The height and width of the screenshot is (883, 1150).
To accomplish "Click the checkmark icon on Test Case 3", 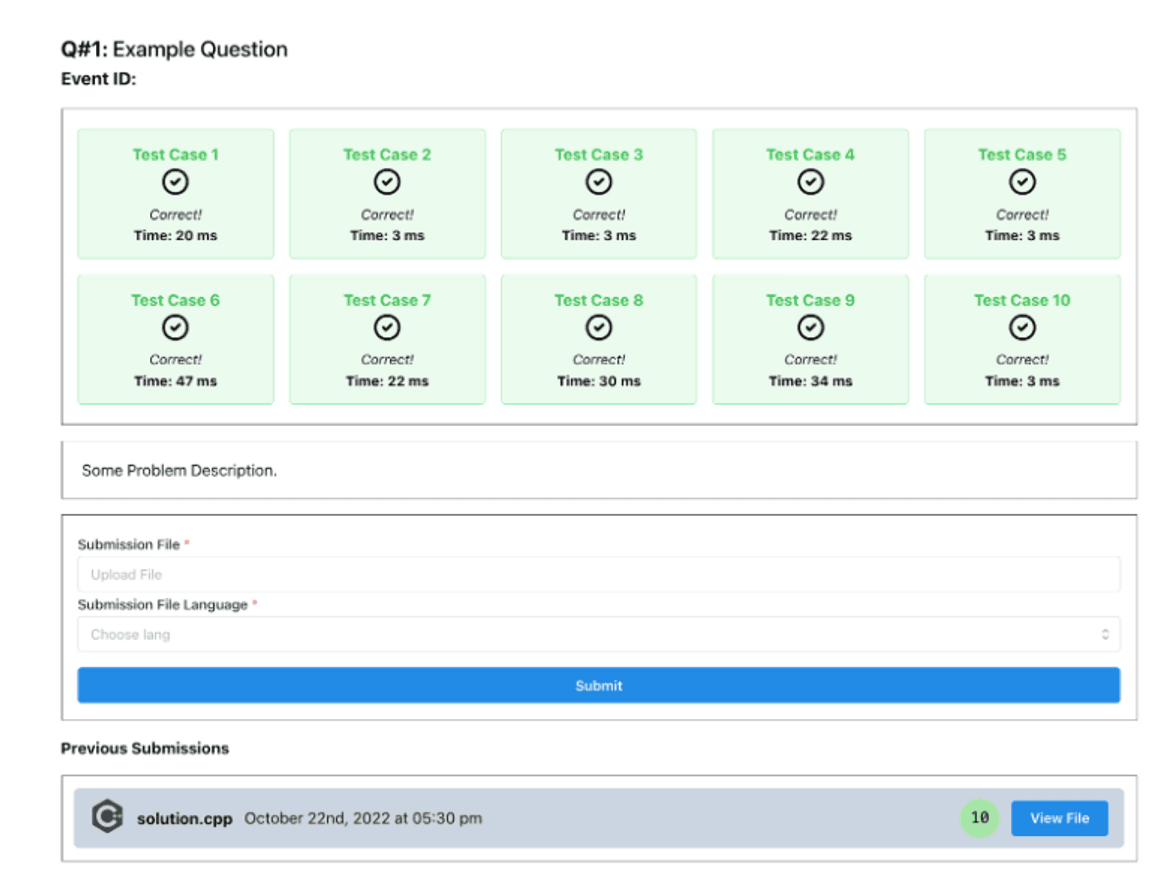I will (x=598, y=183).
